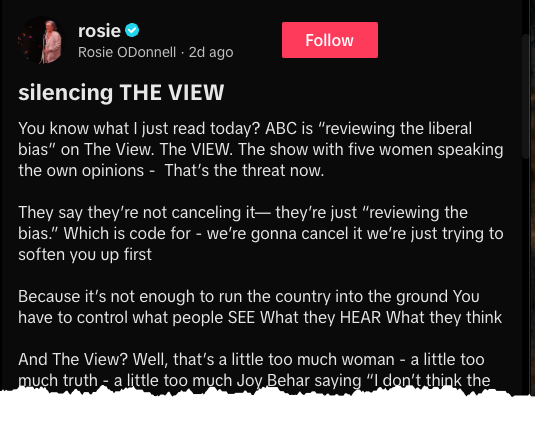Click the capitalized word HEAR
535x421 pixels.
pyautogui.click(x=360, y=318)
